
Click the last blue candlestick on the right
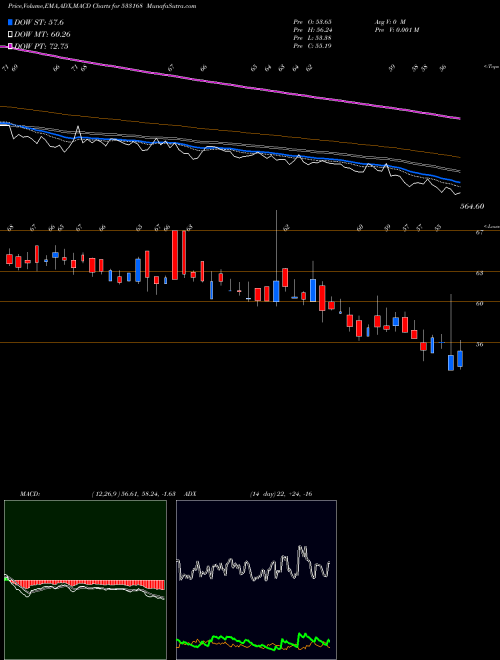[460, 359]
